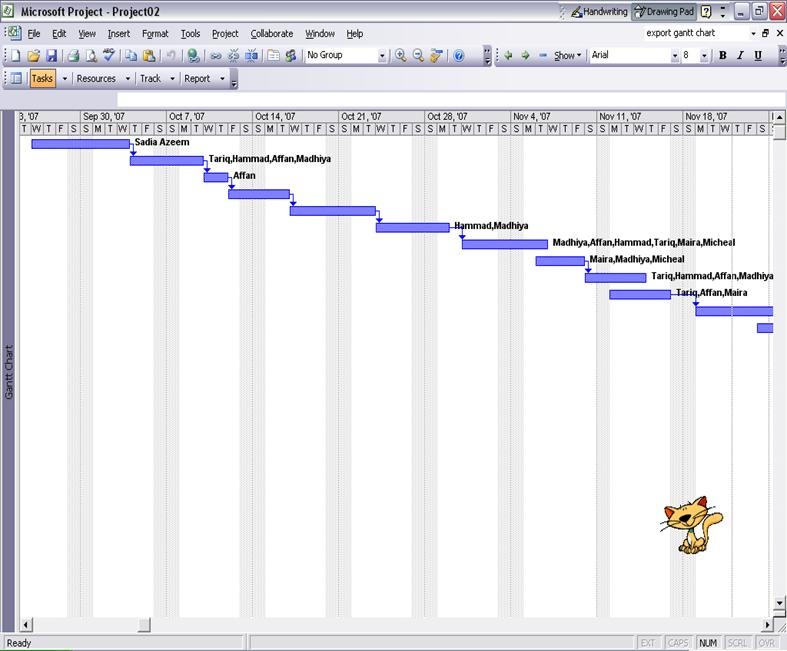
Task: Click the Resources guide button
Action: 96,79
